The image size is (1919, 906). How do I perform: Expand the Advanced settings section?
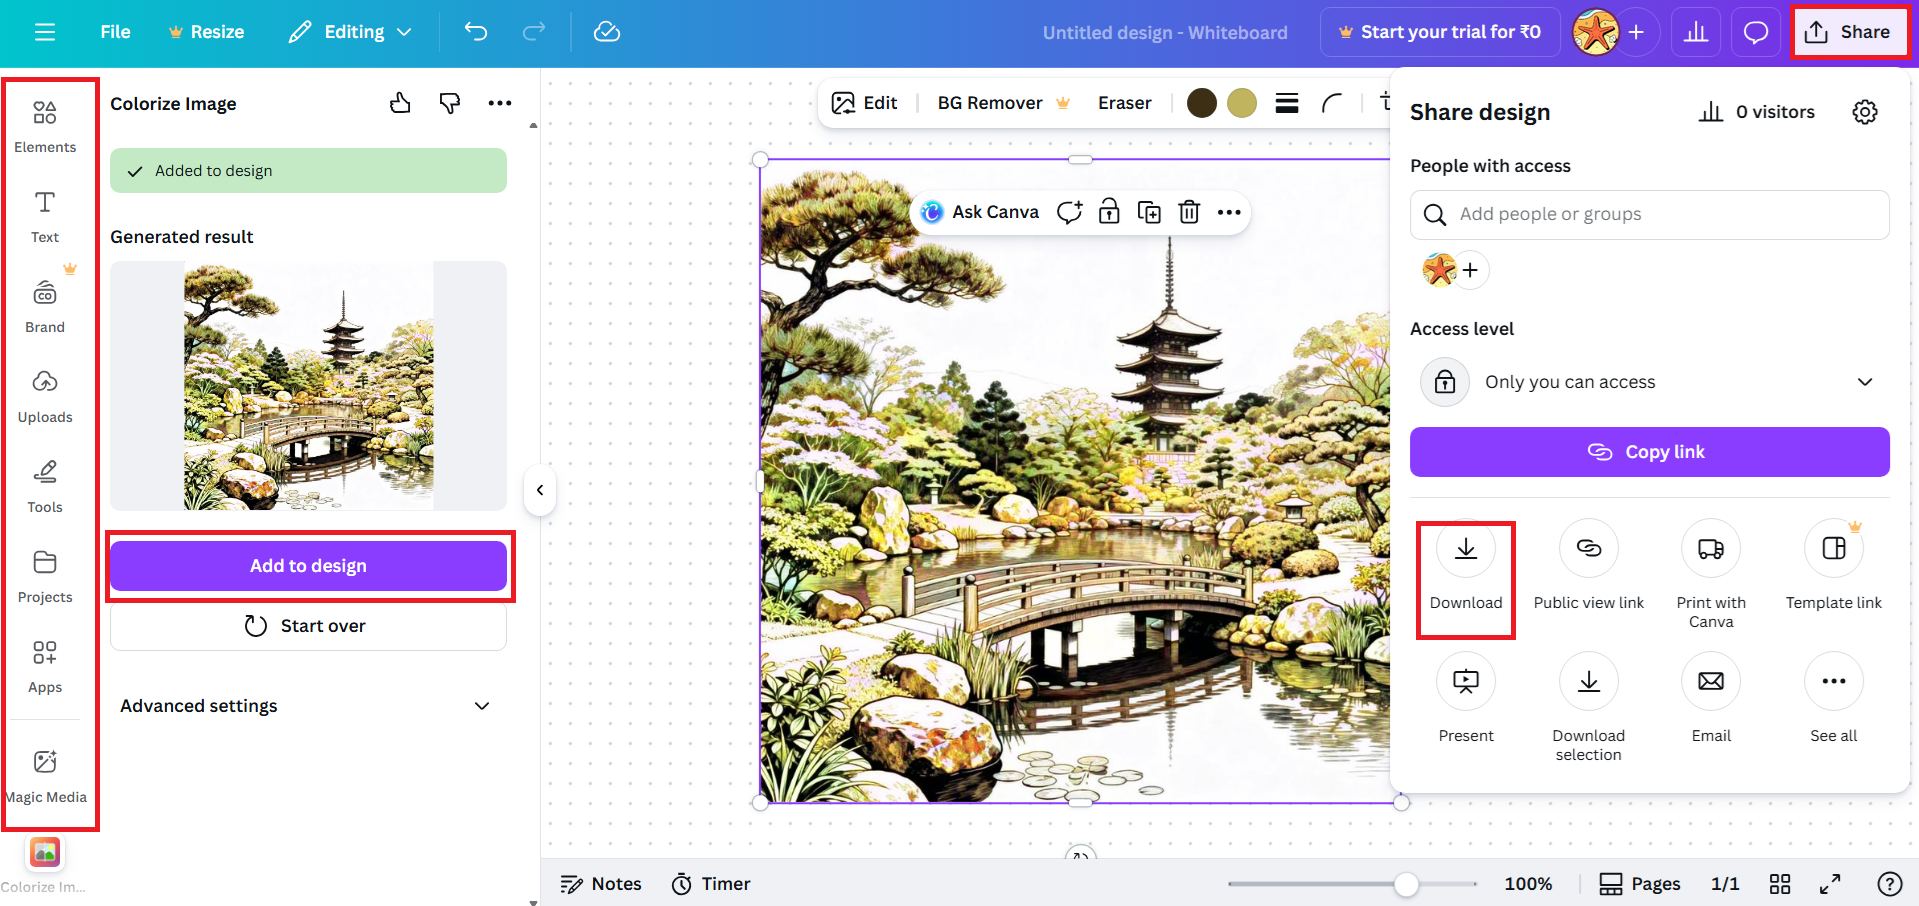308,705
